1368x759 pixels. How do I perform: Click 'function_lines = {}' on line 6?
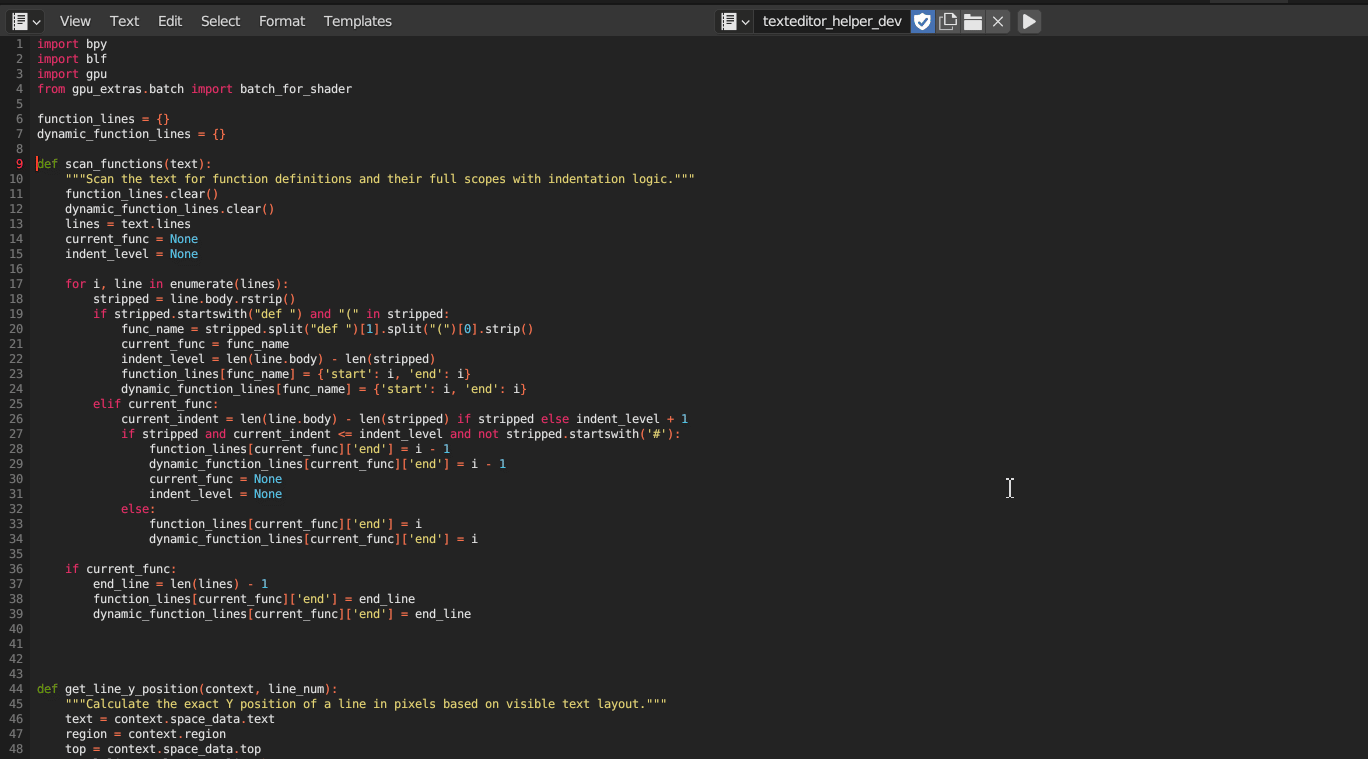(x=104, y=119)
